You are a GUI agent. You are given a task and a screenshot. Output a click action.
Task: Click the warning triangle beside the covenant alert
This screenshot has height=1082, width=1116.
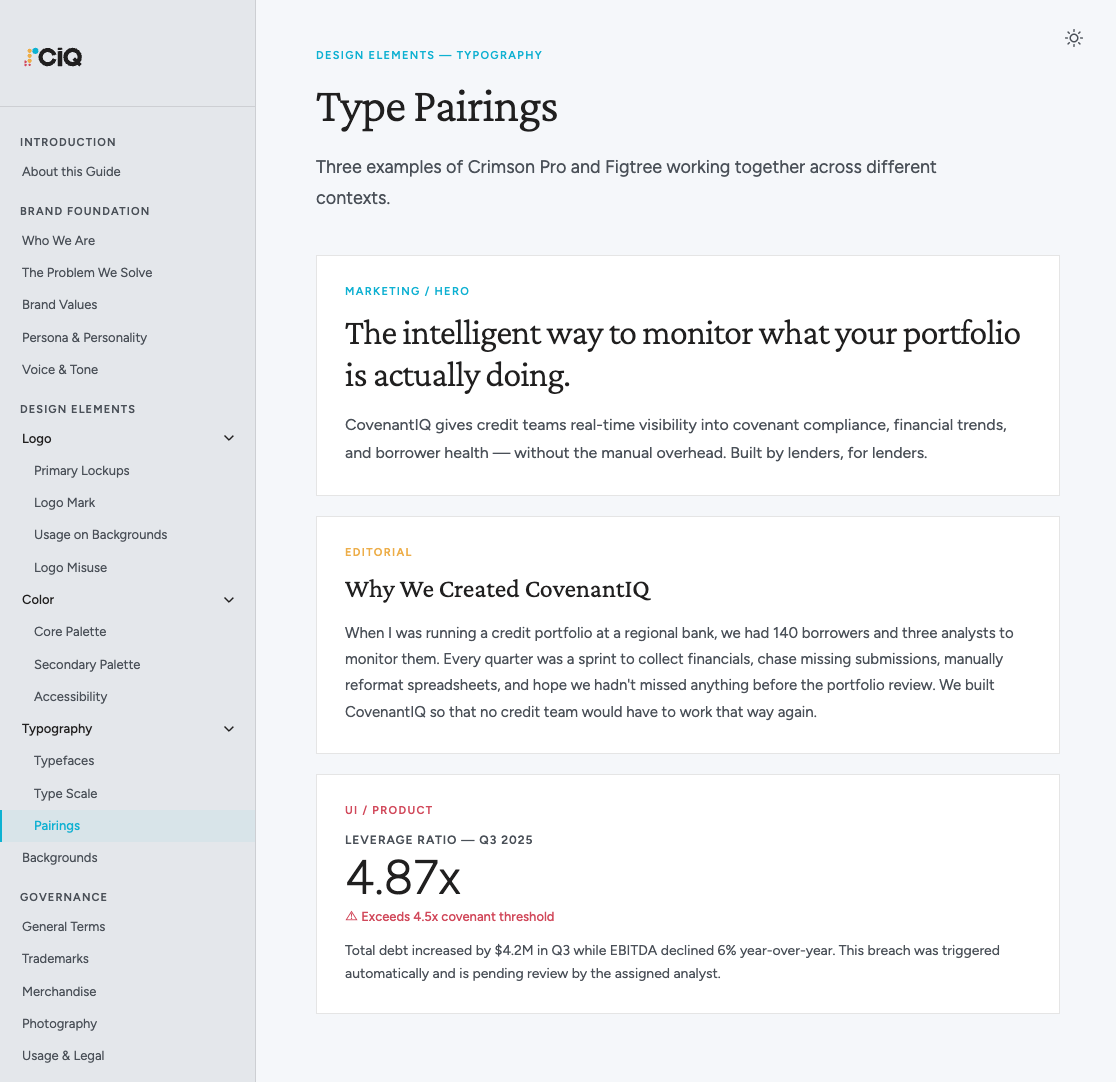pos(350,916)
